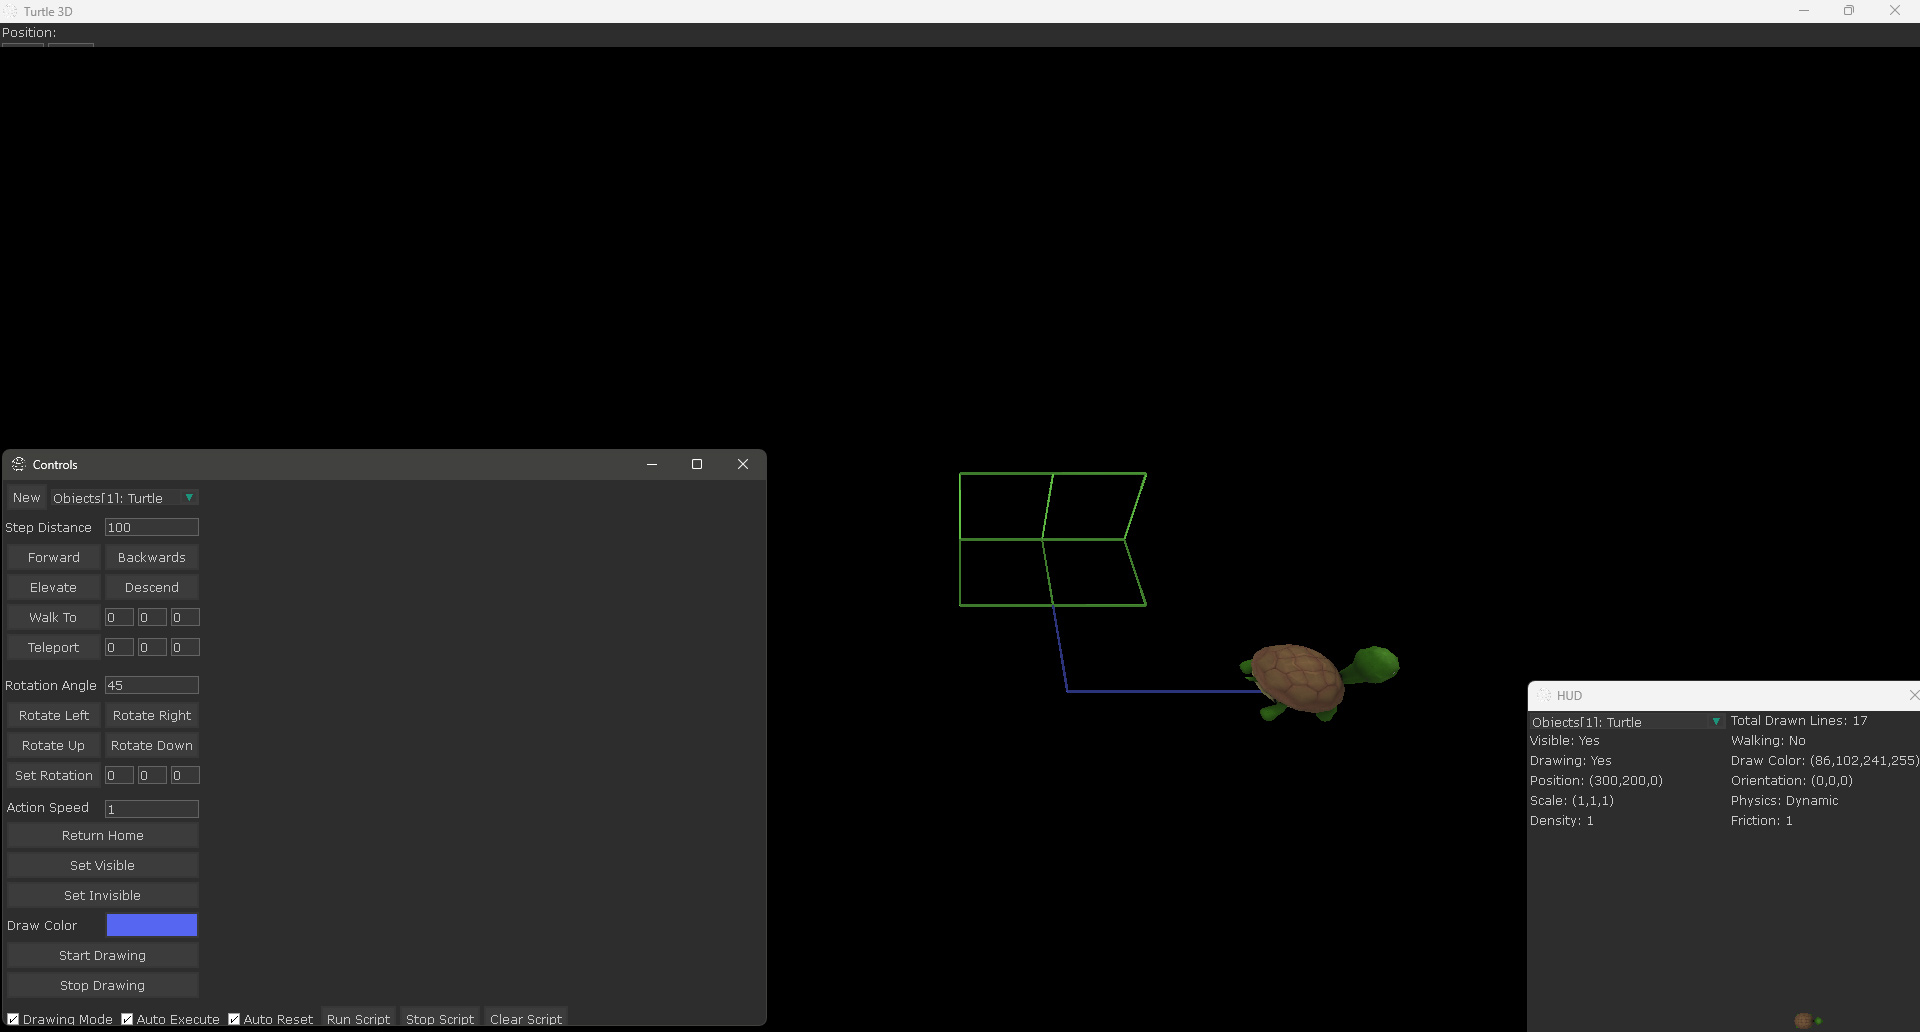Click the Rotate Down button
Viewport: 1920px width, 1032px height.
pyautogui.click(x=152, y=746)
